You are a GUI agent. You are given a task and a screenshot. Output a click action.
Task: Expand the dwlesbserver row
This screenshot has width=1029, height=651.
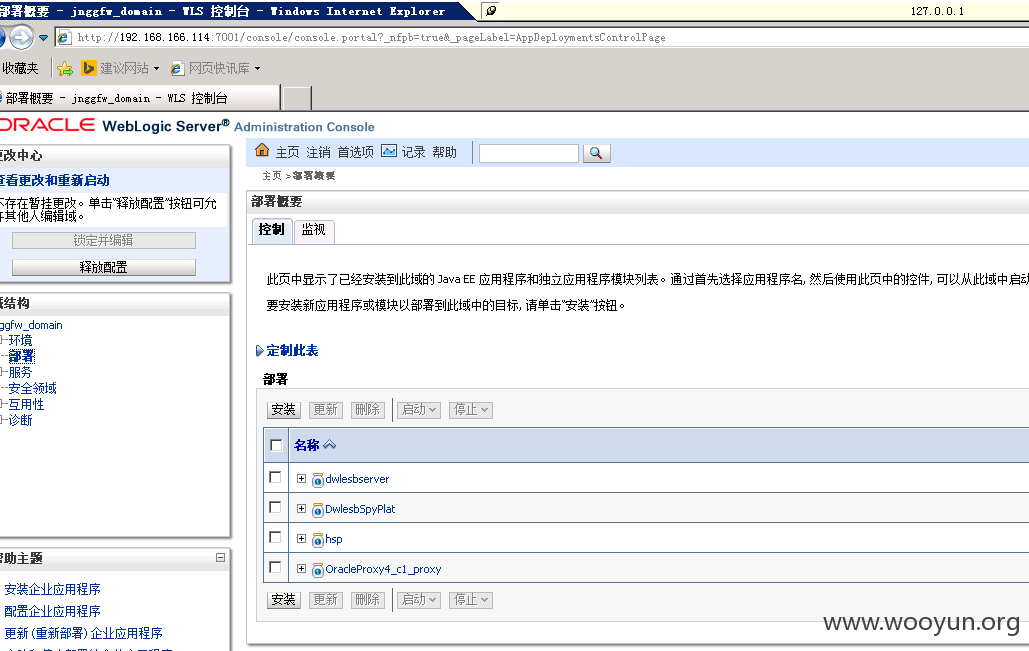coord(301,478)
